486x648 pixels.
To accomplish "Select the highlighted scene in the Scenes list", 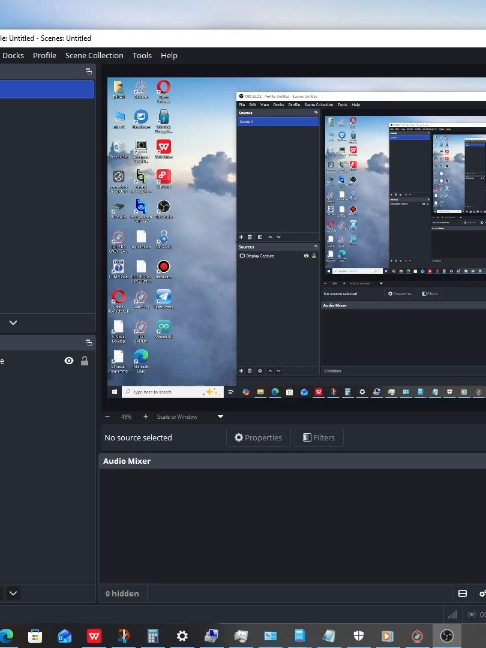I will tap(47, 89).
